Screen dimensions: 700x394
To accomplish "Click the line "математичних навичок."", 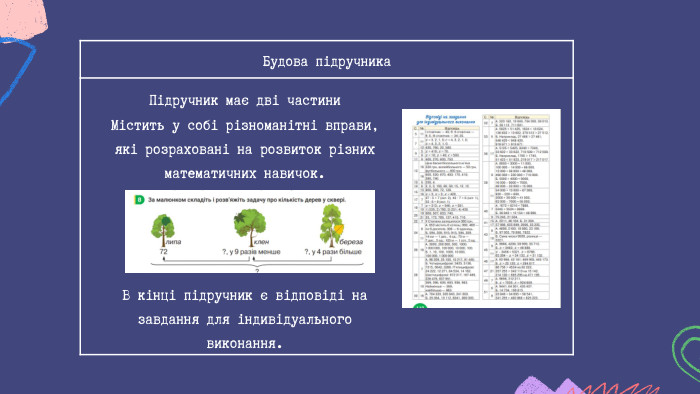I will (x=244, y=174).
